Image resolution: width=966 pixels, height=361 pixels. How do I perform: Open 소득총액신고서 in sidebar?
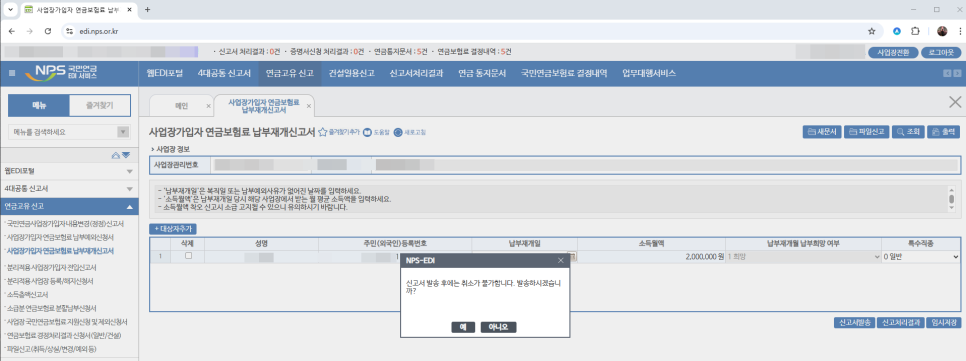[x=26, y=294]
